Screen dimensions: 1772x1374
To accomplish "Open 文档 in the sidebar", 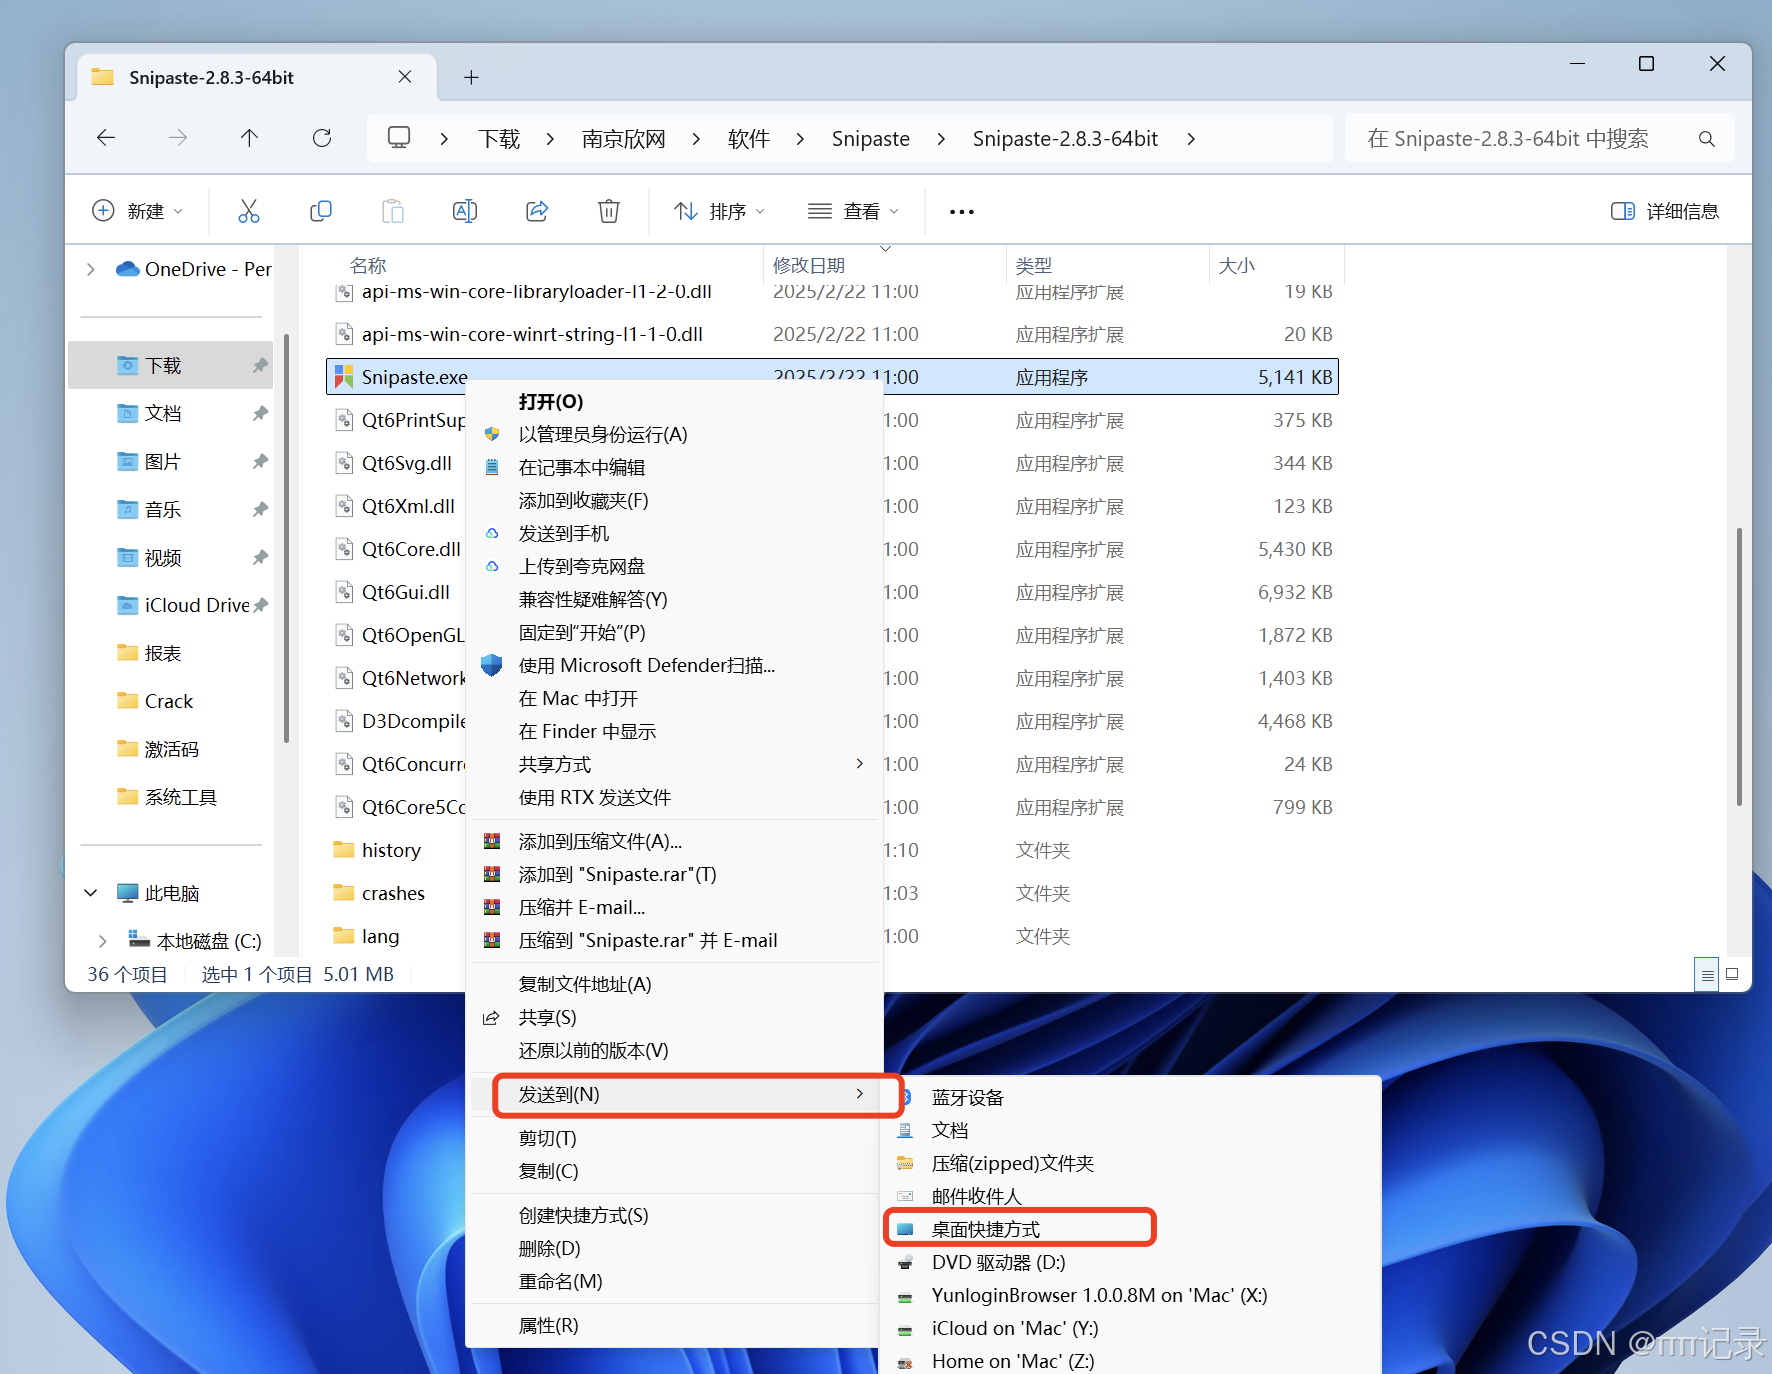I will tap(171, 413).
